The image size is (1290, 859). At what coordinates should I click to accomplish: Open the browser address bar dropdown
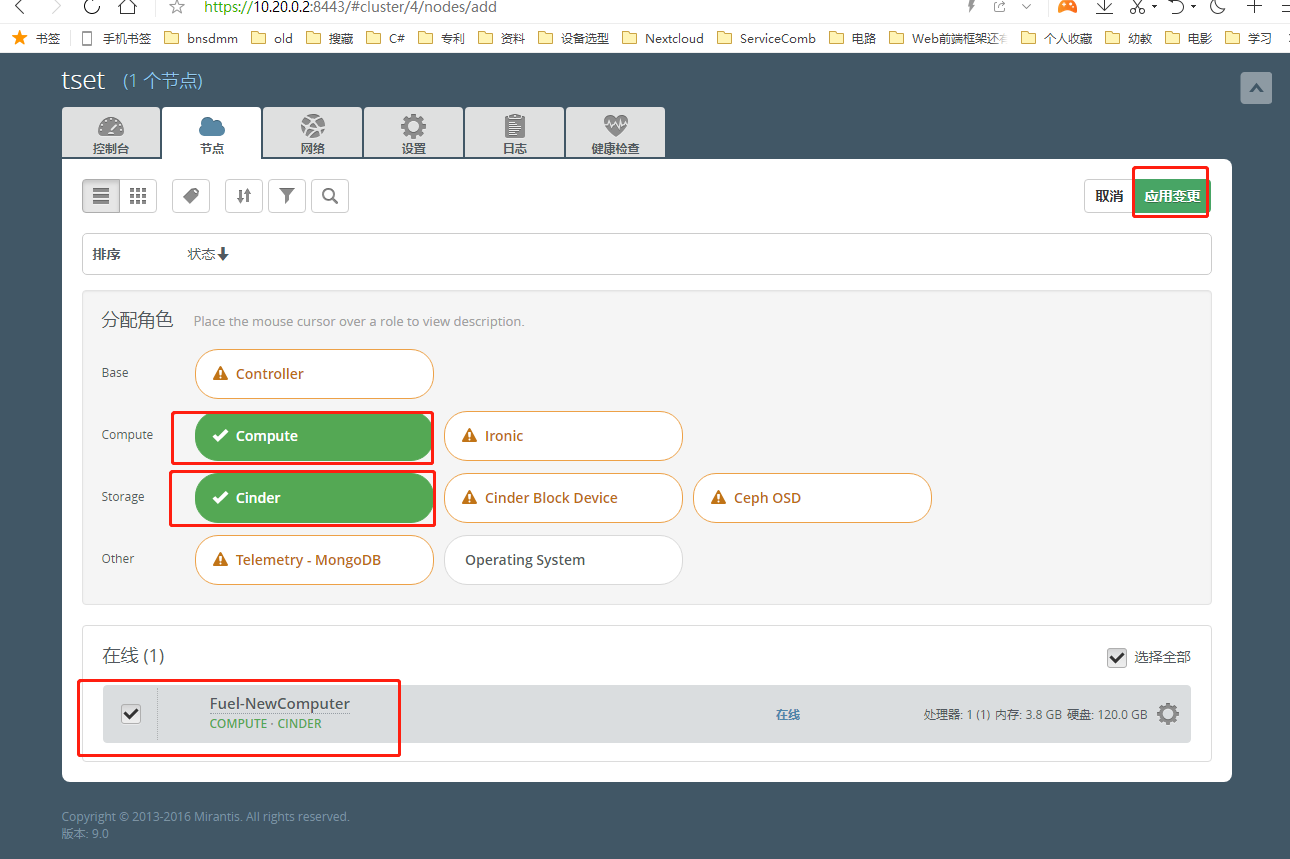[1028, 8]
